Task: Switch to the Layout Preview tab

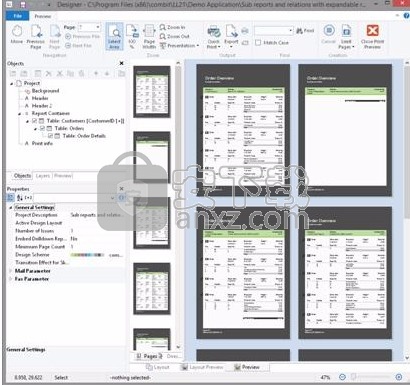Action: pos(203,367)
